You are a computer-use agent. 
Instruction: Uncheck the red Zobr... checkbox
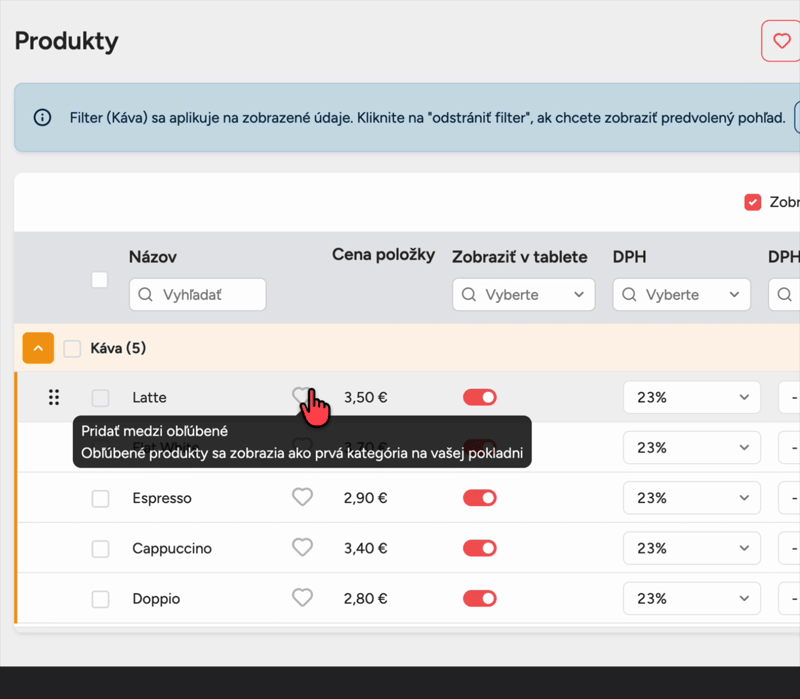click(x=753, y=203)
